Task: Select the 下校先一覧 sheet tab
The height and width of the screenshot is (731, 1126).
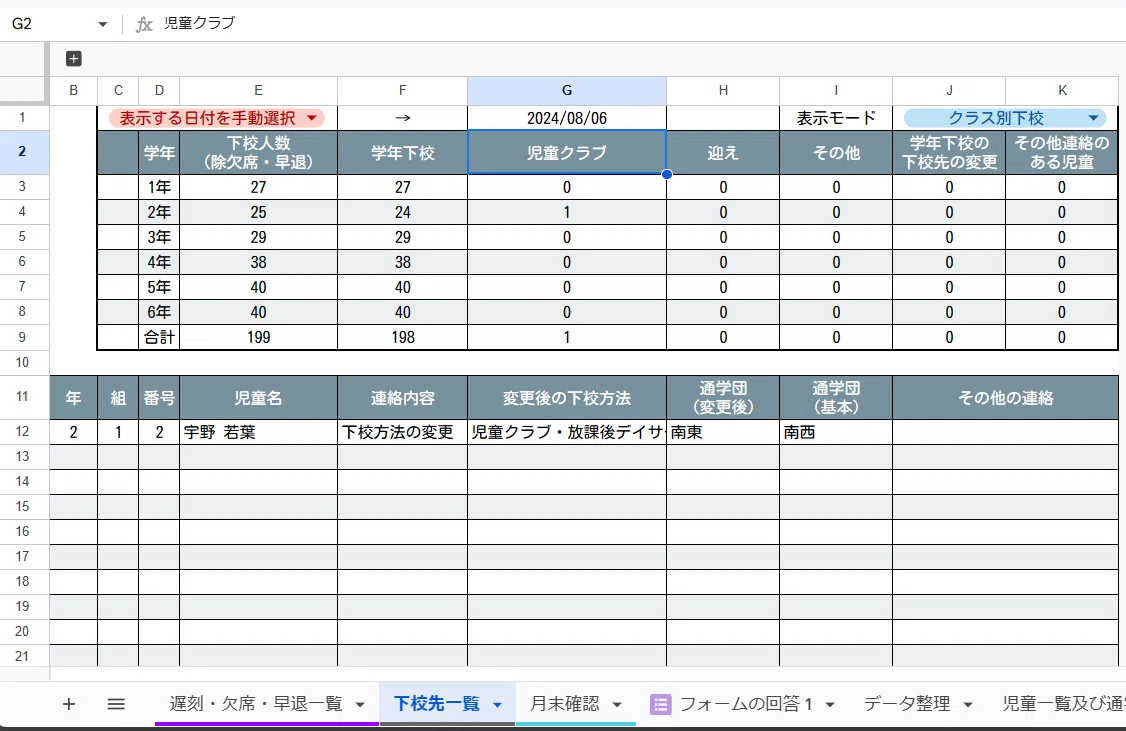Action: coord(437,704)
